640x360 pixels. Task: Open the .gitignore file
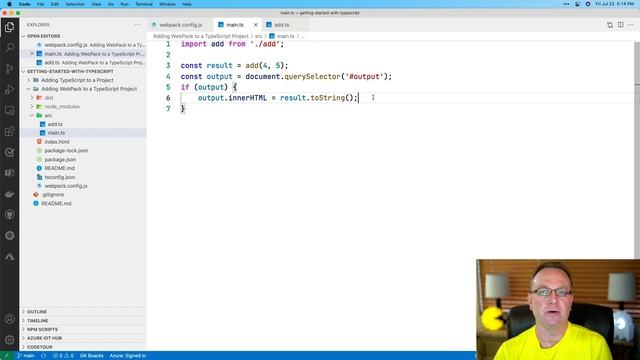pyautogui.click(x=53, y=195)
